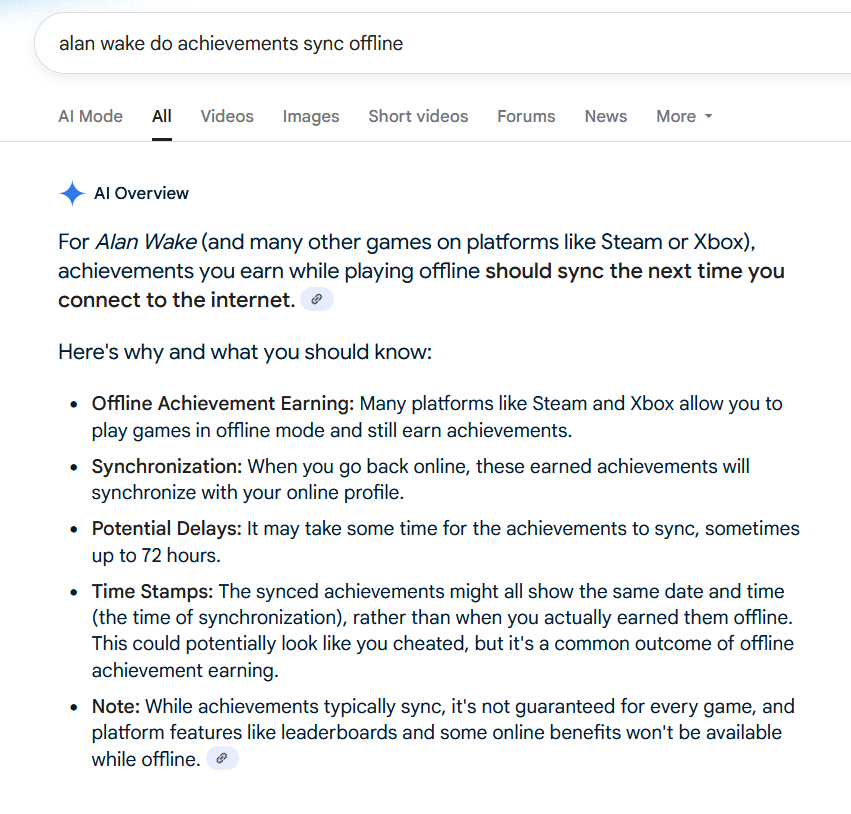This screenshot has height=814, width=851.
Task: Click bold 'should sync the next time you' text
Action: [635, 271]
